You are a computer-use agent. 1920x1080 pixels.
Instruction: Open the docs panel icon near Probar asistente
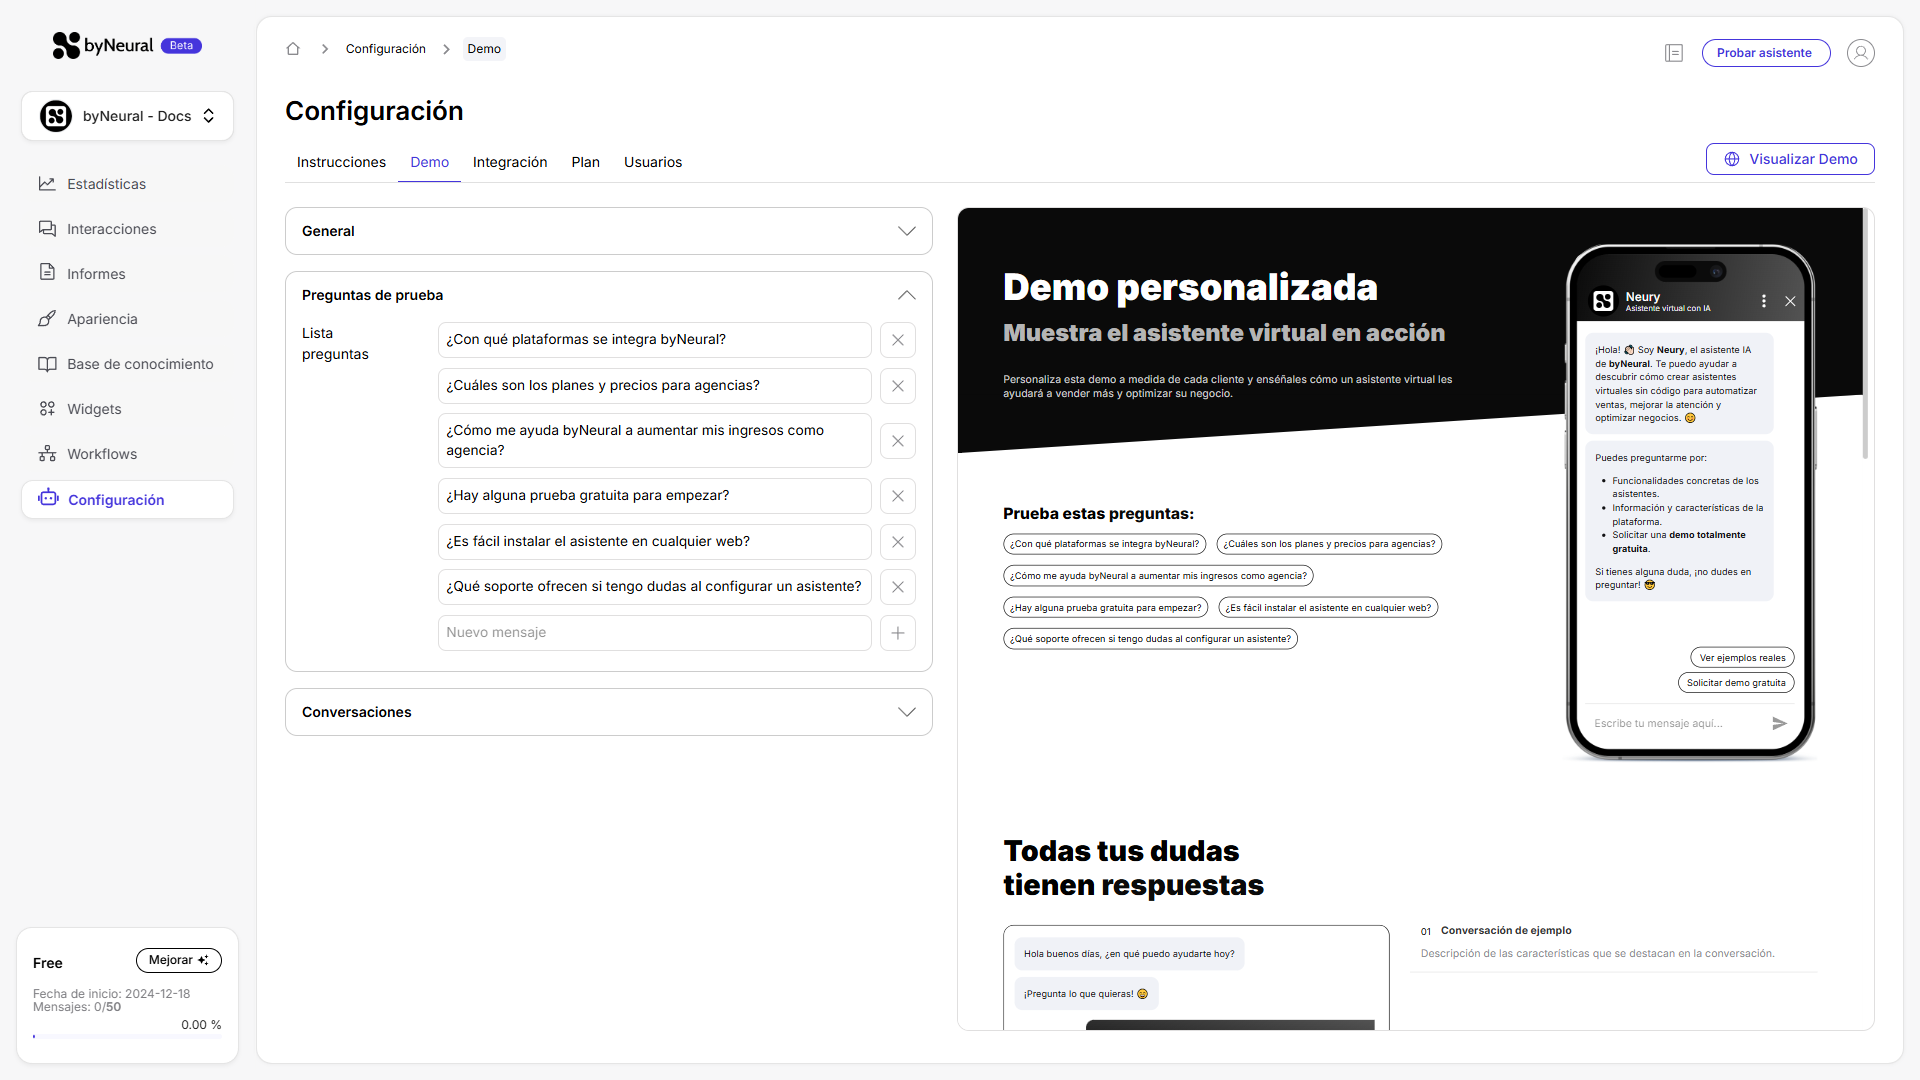(x=1674, y=53)
